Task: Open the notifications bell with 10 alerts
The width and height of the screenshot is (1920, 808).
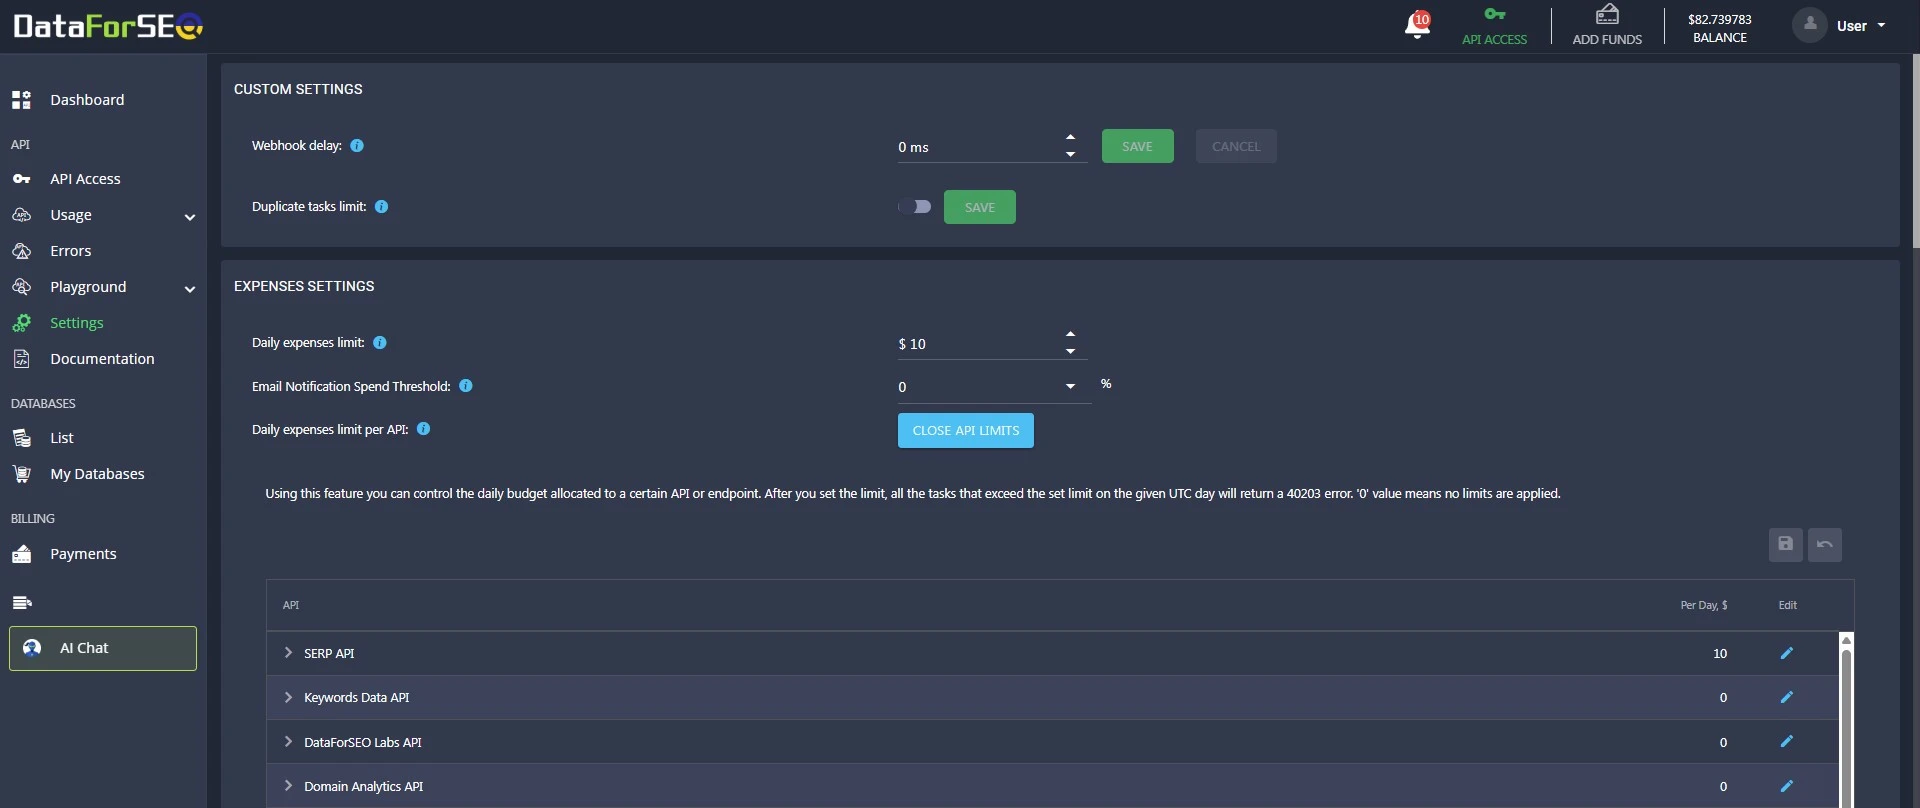Action: click(1417, 25)
